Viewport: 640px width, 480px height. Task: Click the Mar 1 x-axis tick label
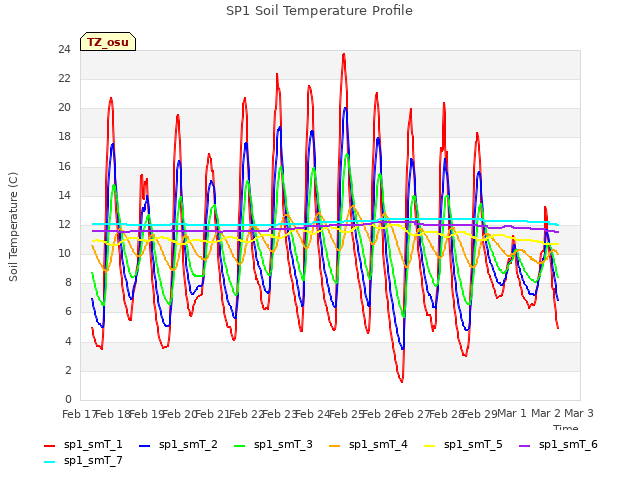(512, 413)
